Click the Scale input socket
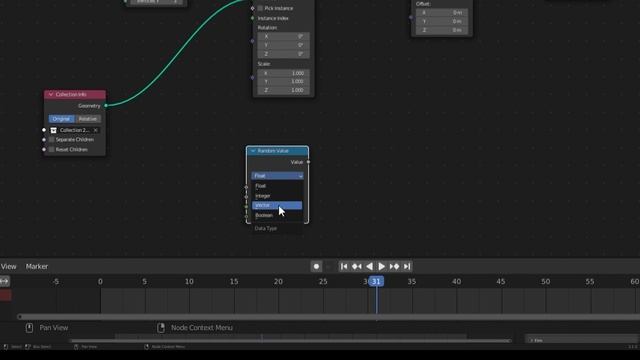This screenshot has height=360, width=640. click(x=252, y=77)
